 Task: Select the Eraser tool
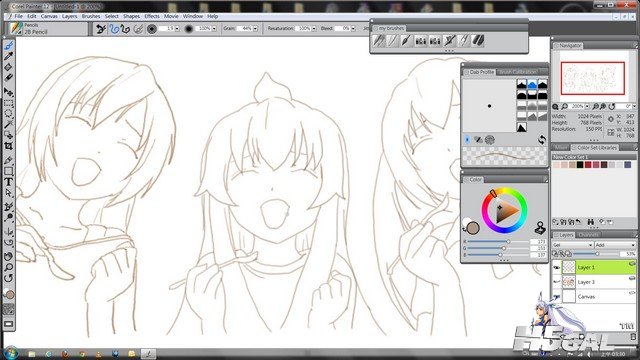tap(9, 78)
